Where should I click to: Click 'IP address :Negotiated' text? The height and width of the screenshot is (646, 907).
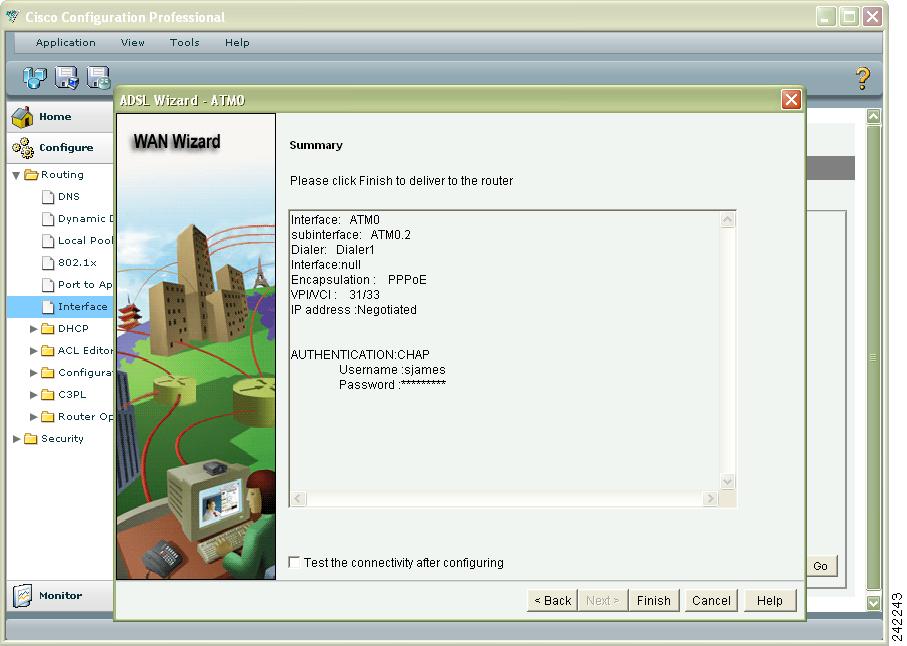(353, 310)
